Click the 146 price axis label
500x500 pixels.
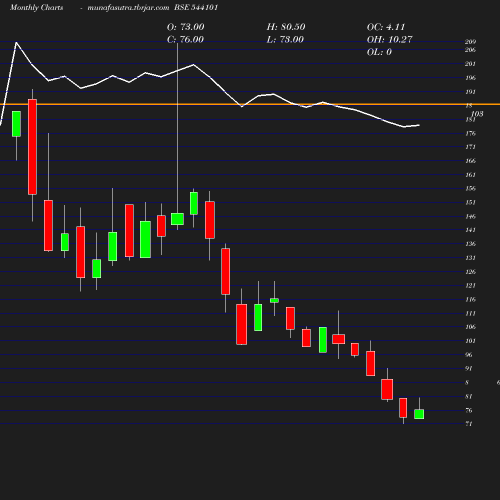(x=470, y=216)
